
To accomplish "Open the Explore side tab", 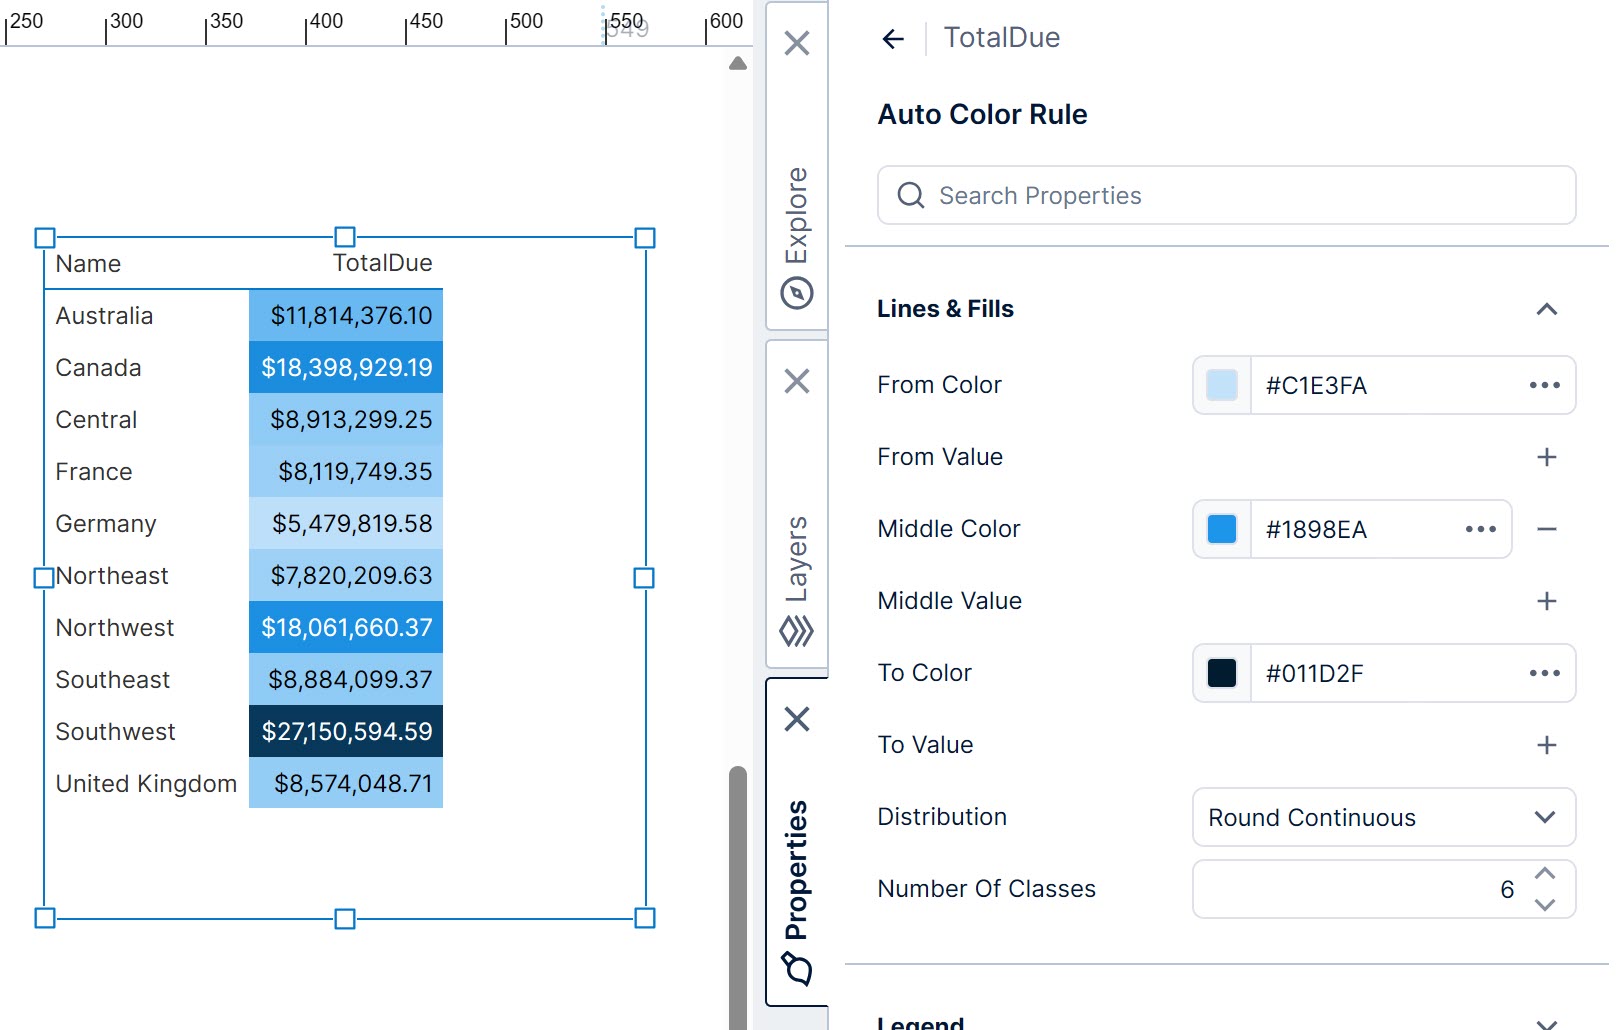I will point(797,236).
